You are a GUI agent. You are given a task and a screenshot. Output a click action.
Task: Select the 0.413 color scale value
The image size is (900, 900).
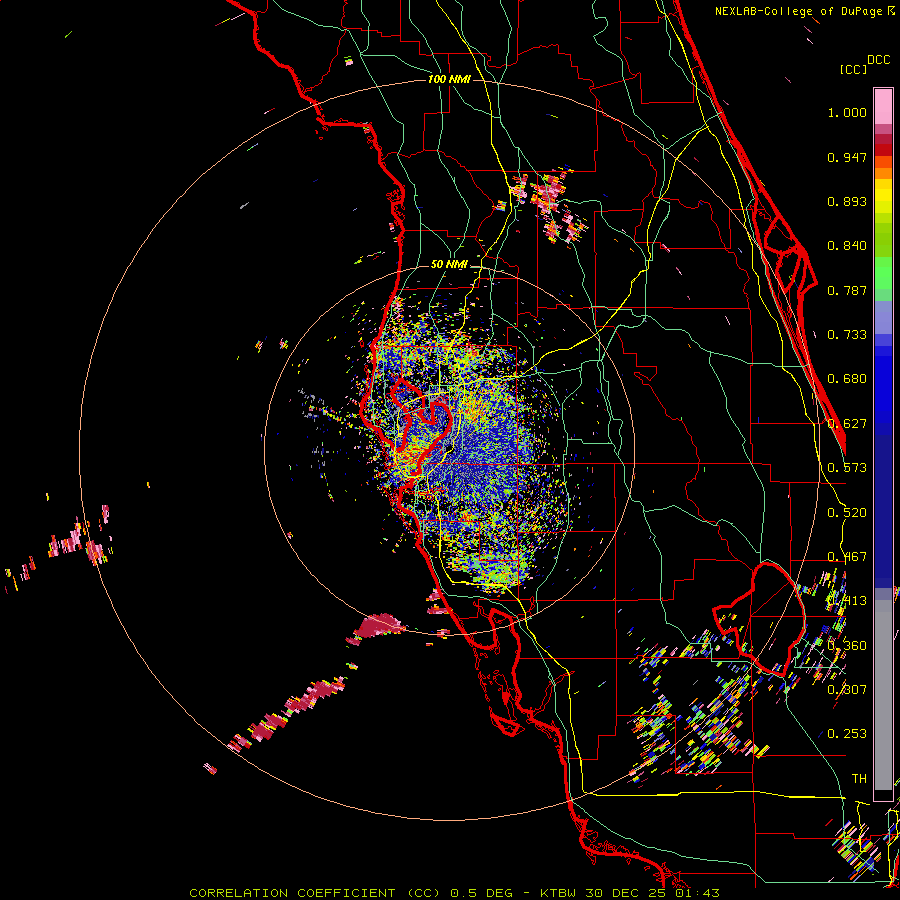tap(847, 601)
